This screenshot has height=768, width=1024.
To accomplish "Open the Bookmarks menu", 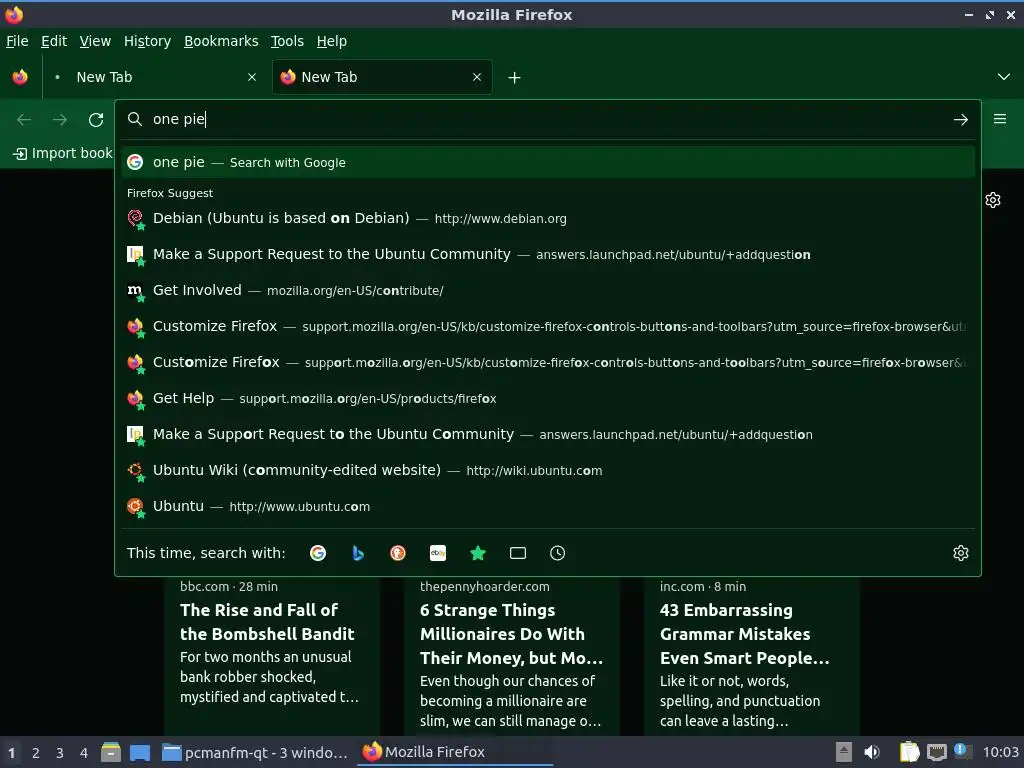I will point(221,41).
